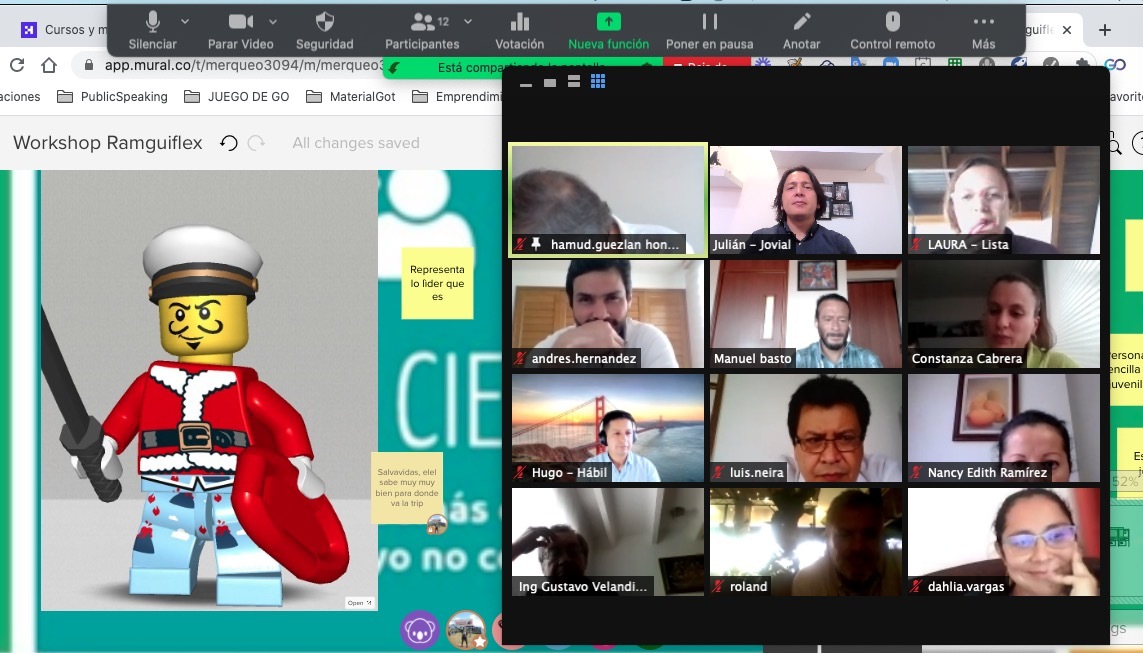This screenshot has height=653, width=1143.
Task: Open the Emprendimi bookmarks folder
Action: click(456, 96)
